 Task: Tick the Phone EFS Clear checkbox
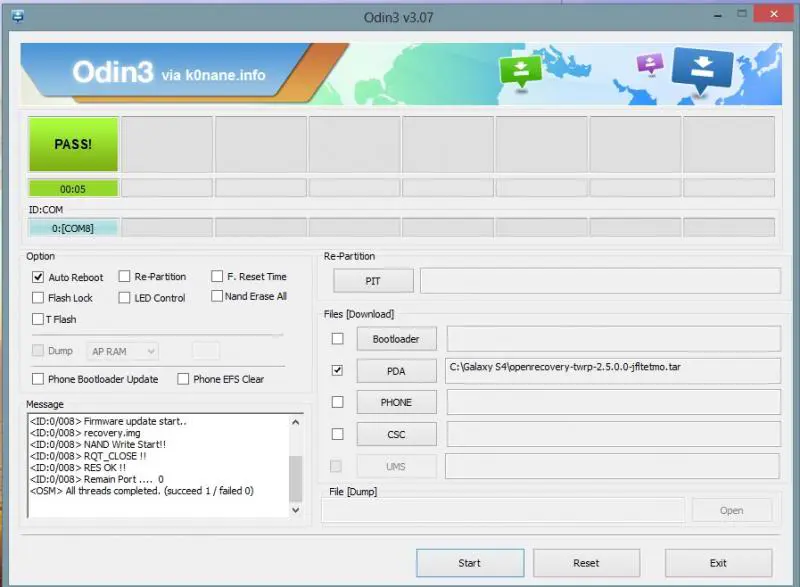(x=183, y=379)
